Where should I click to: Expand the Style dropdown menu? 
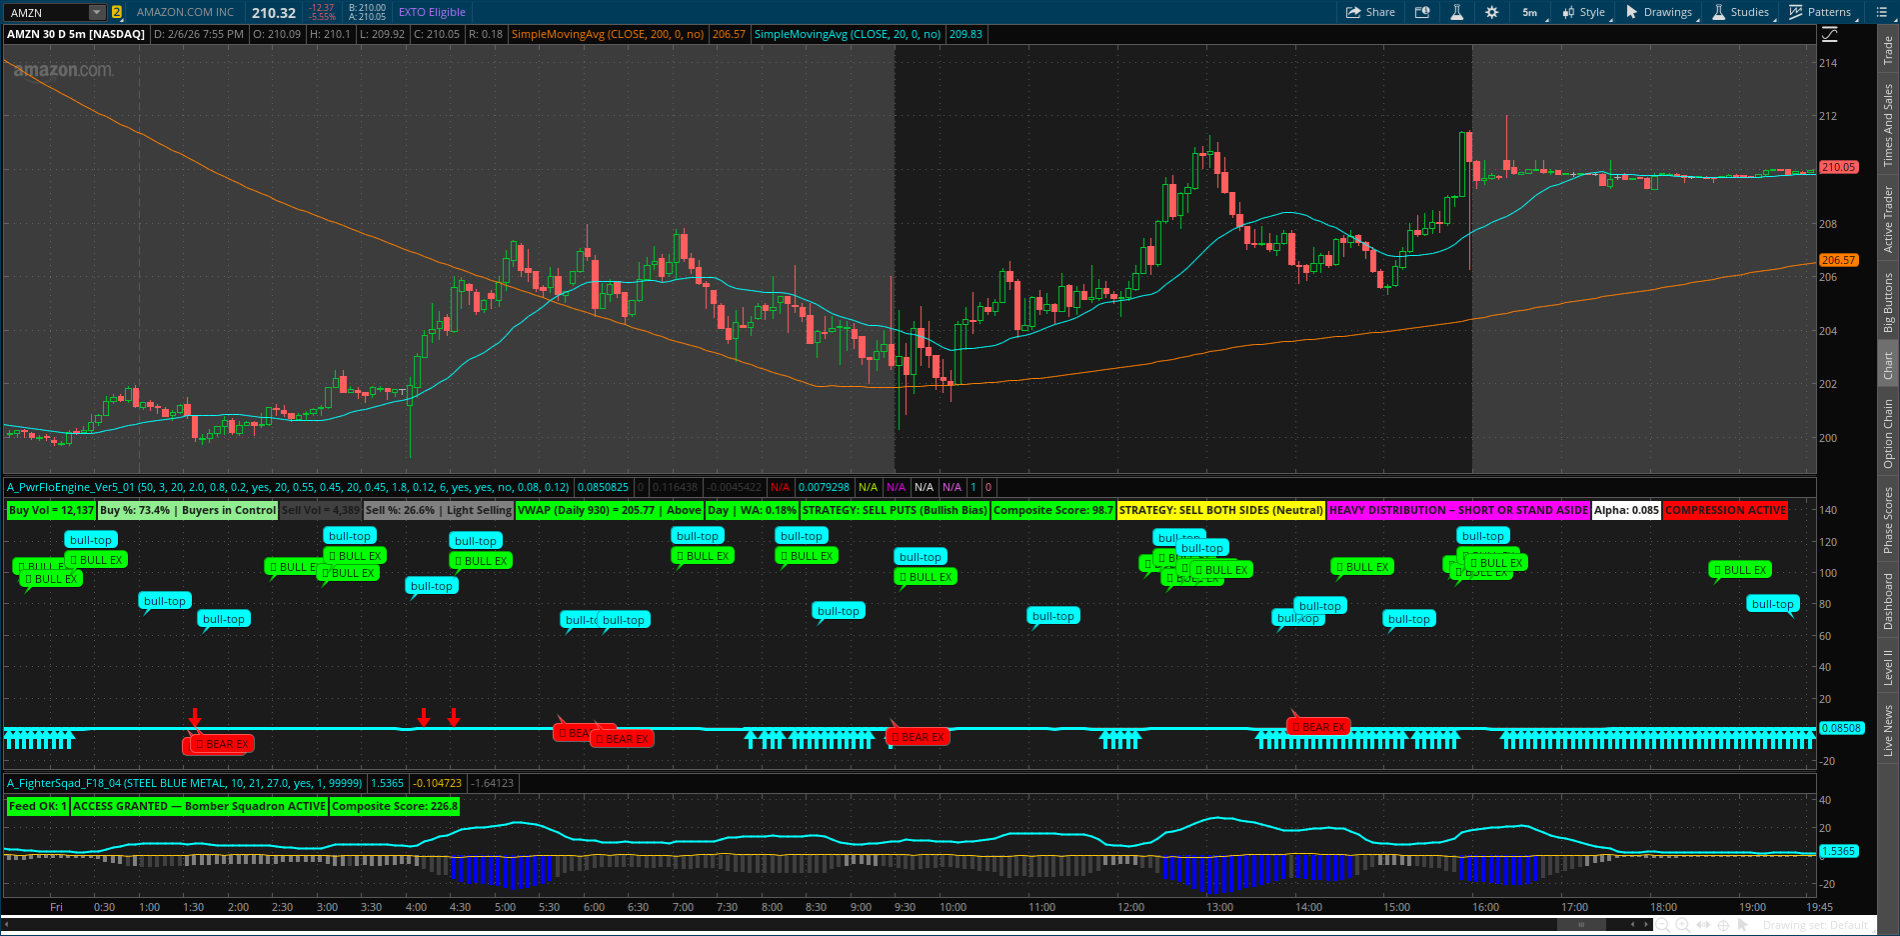(x=1584, y=12)
